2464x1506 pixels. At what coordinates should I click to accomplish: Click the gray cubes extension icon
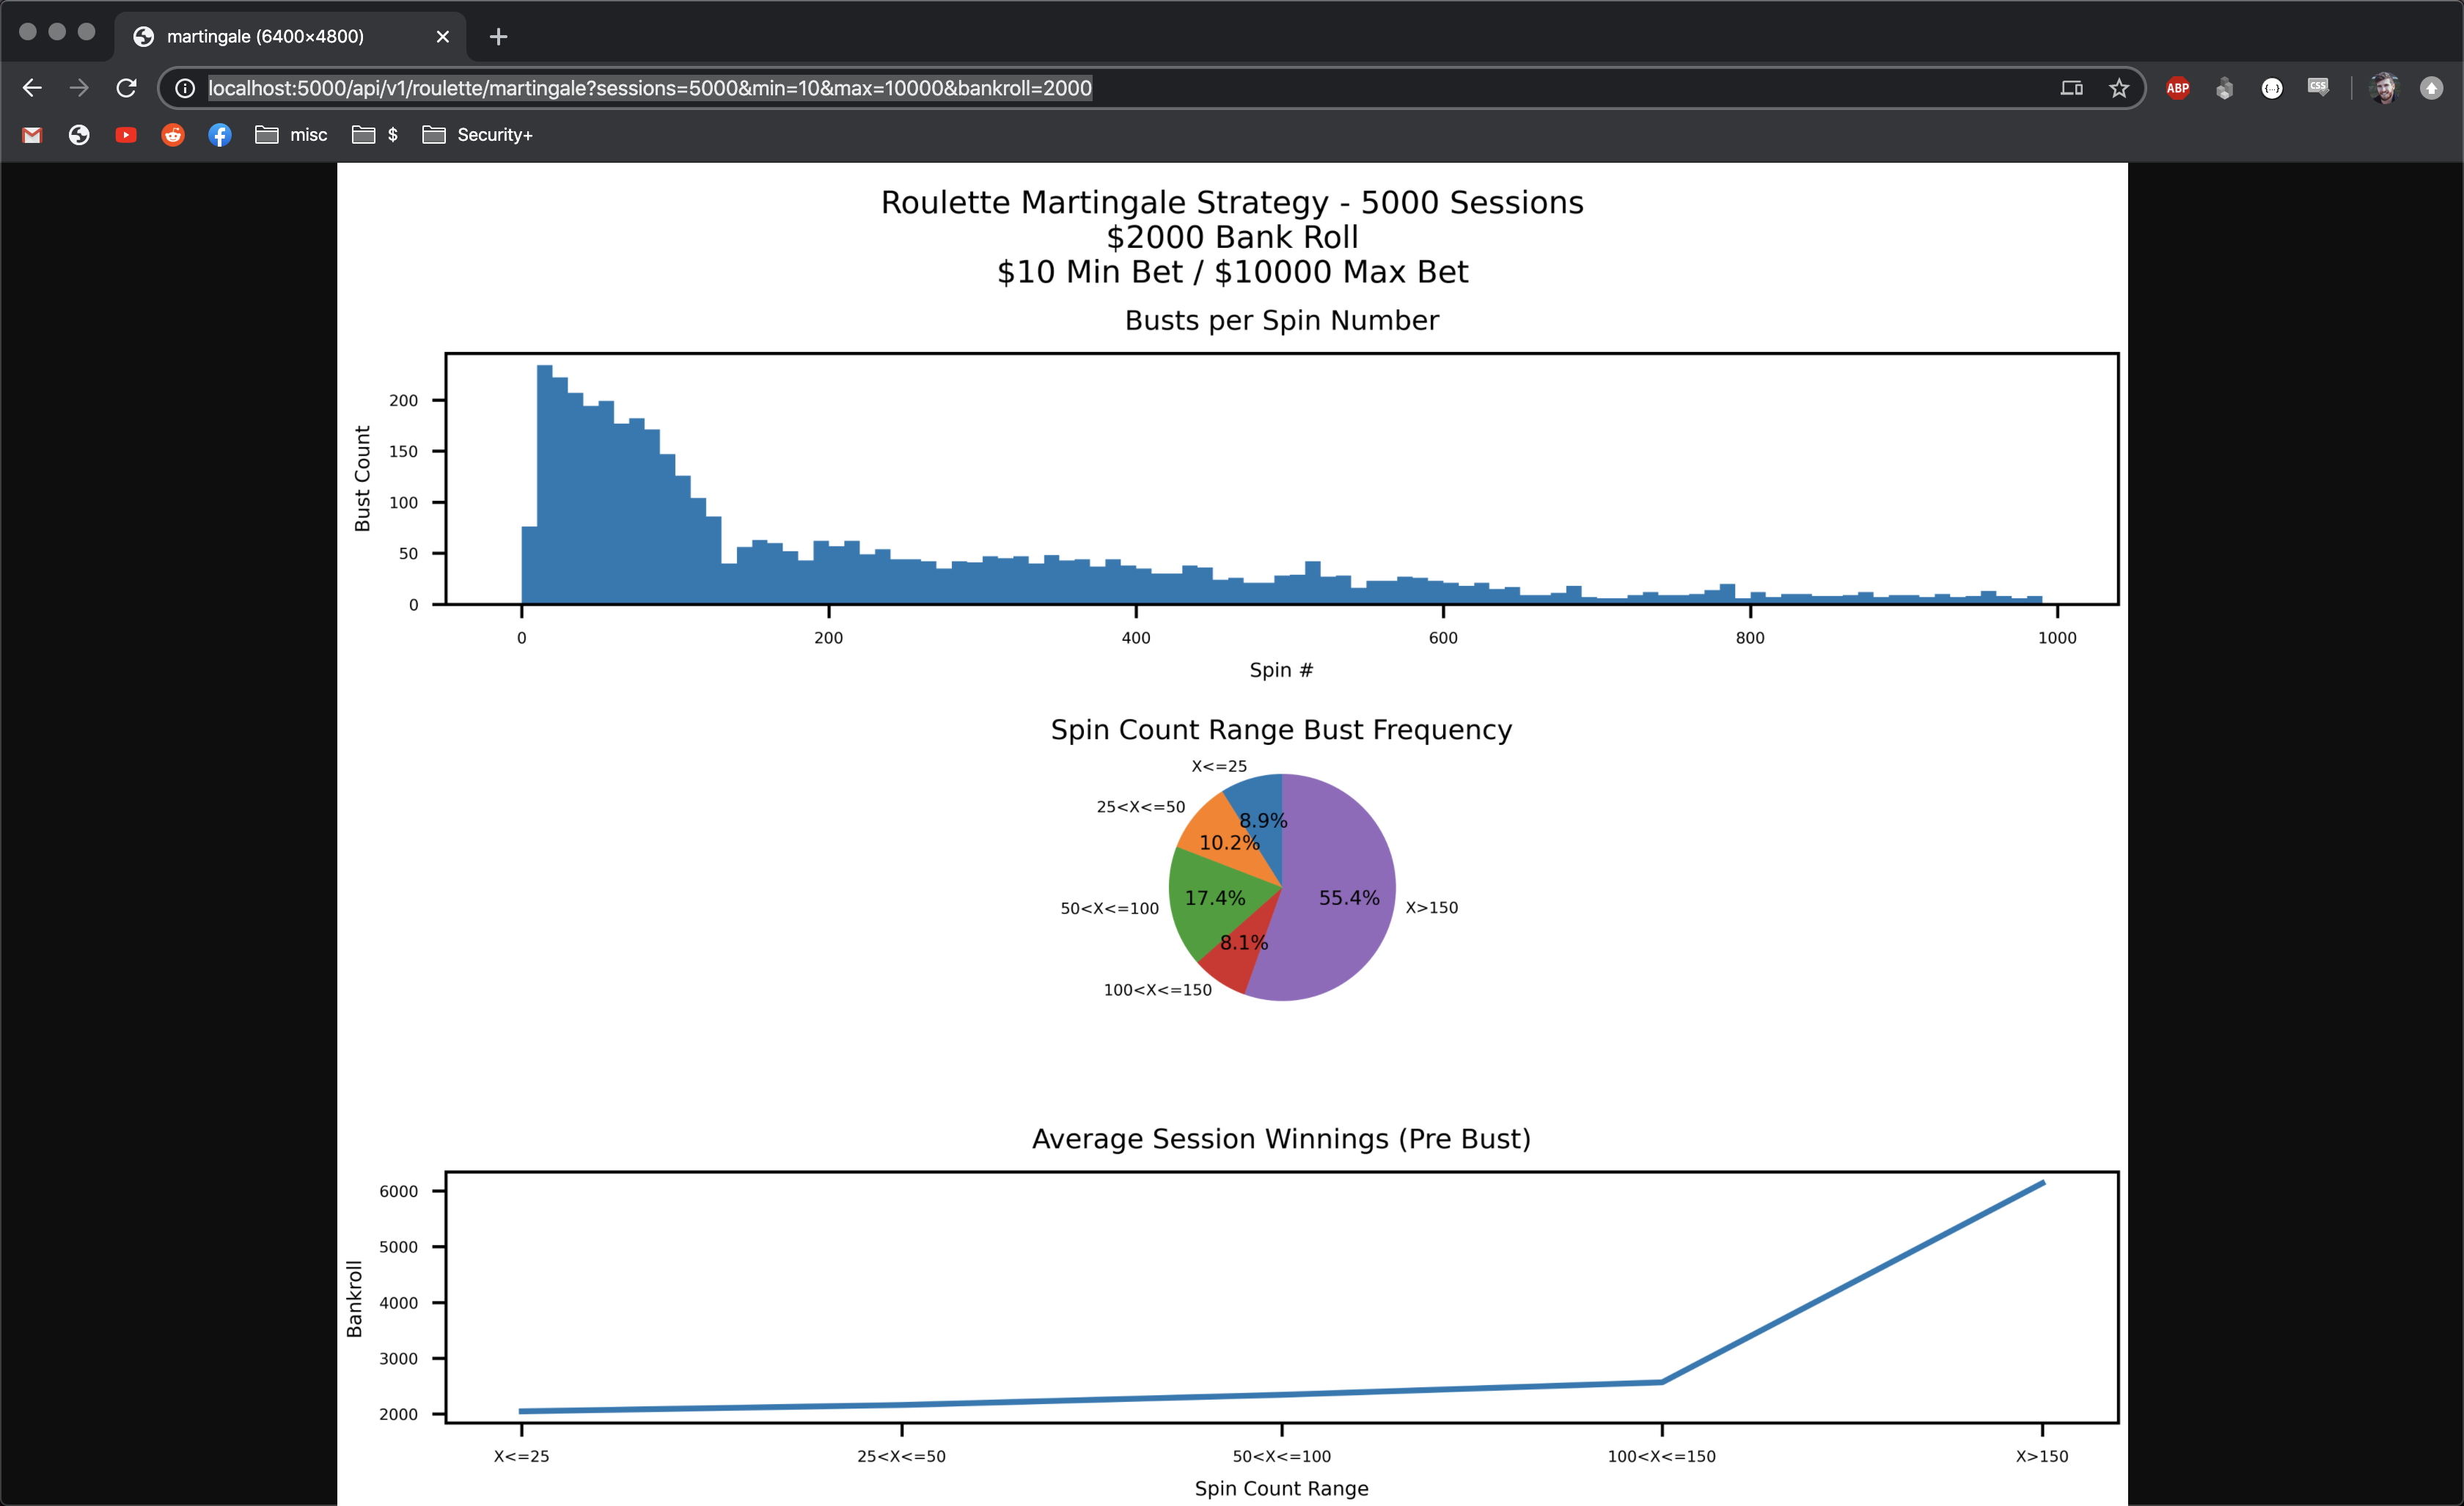pos(2224,88)
